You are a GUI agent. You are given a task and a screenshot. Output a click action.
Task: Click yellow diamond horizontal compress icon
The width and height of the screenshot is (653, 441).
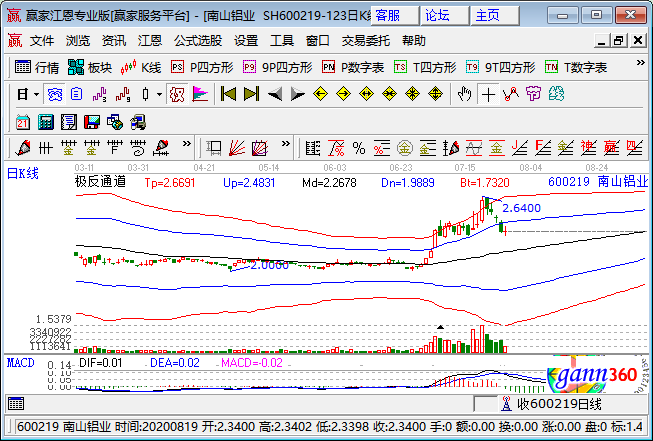click(x=389, y=94)
